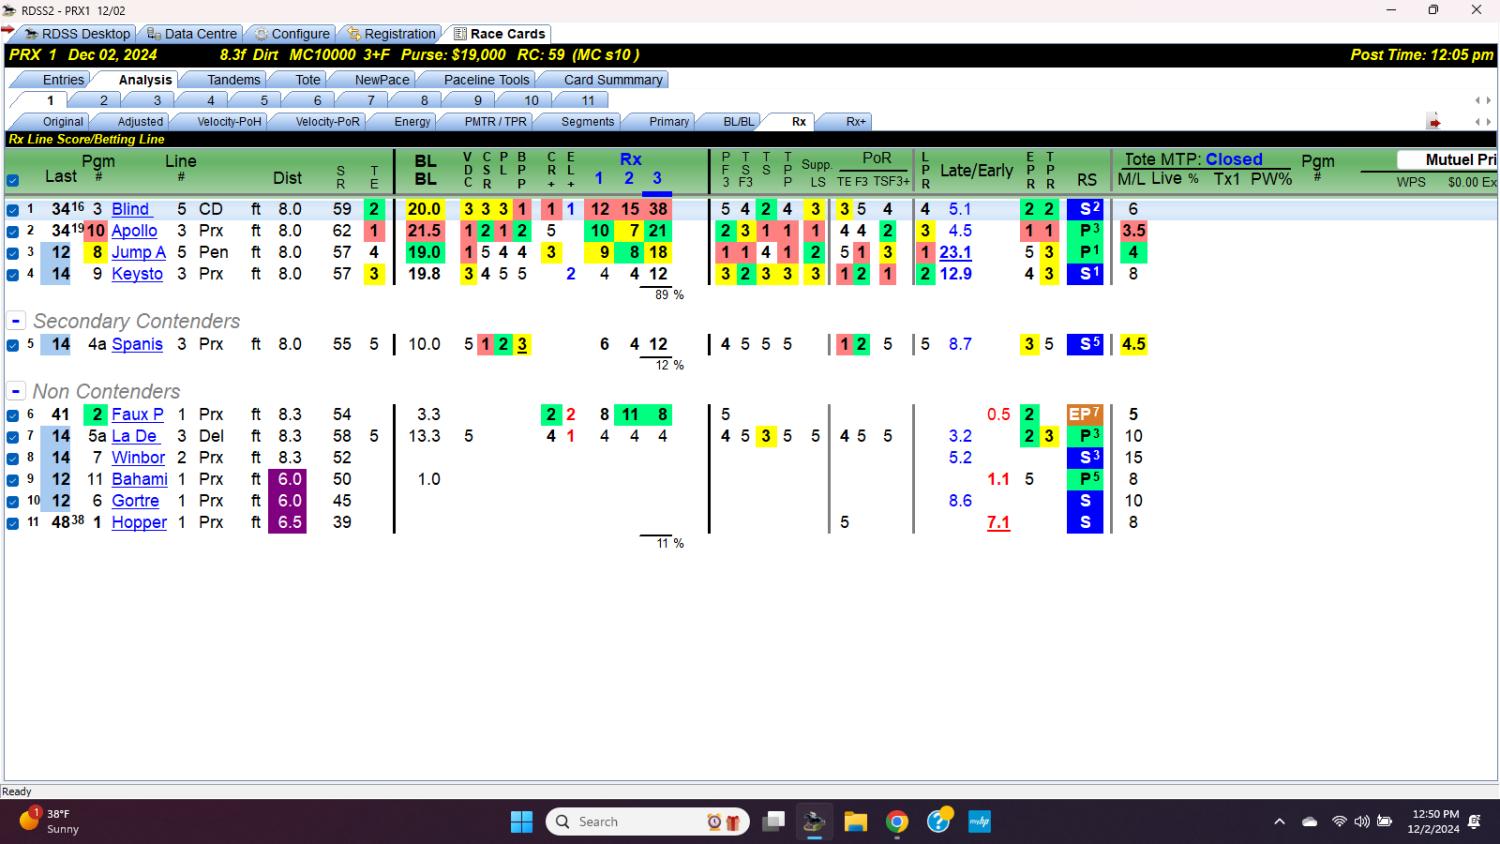The width and height of the screenshot is (1500, 844).
Task: Uncheck the row 5 Spanis checkbox
Action: point(12,345)
